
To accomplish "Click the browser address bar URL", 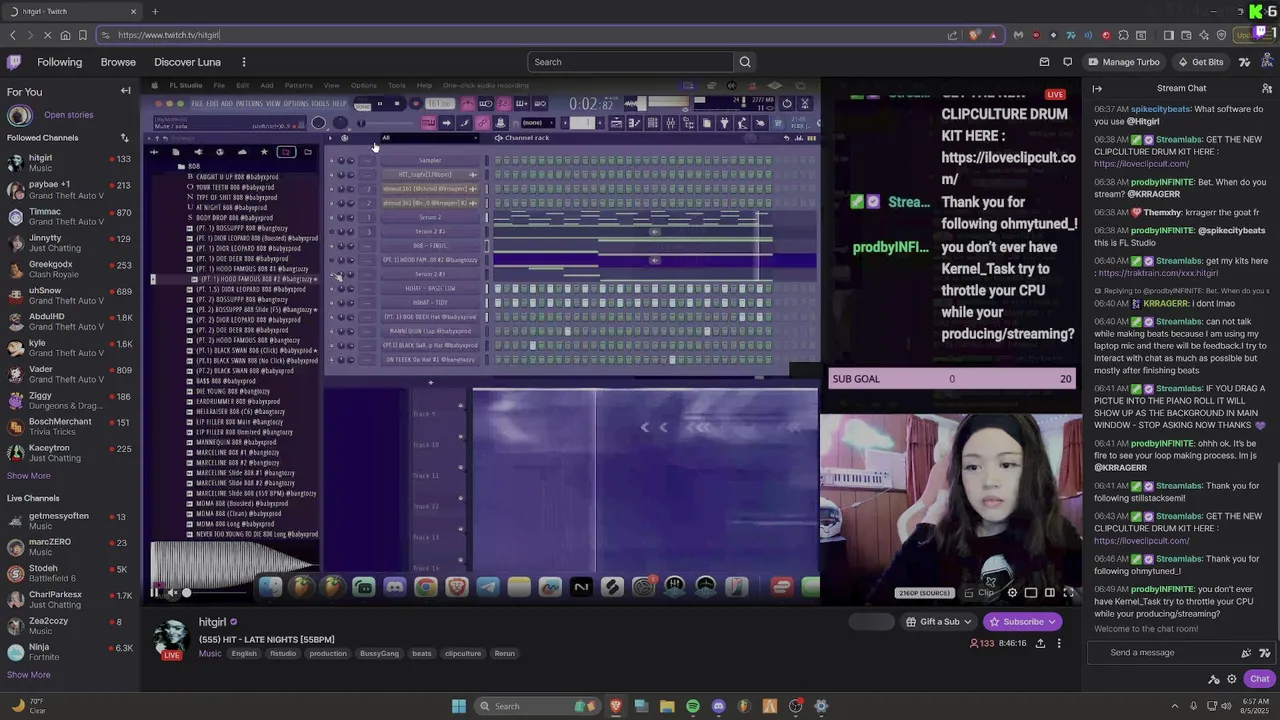I will [x=169, y=35].
